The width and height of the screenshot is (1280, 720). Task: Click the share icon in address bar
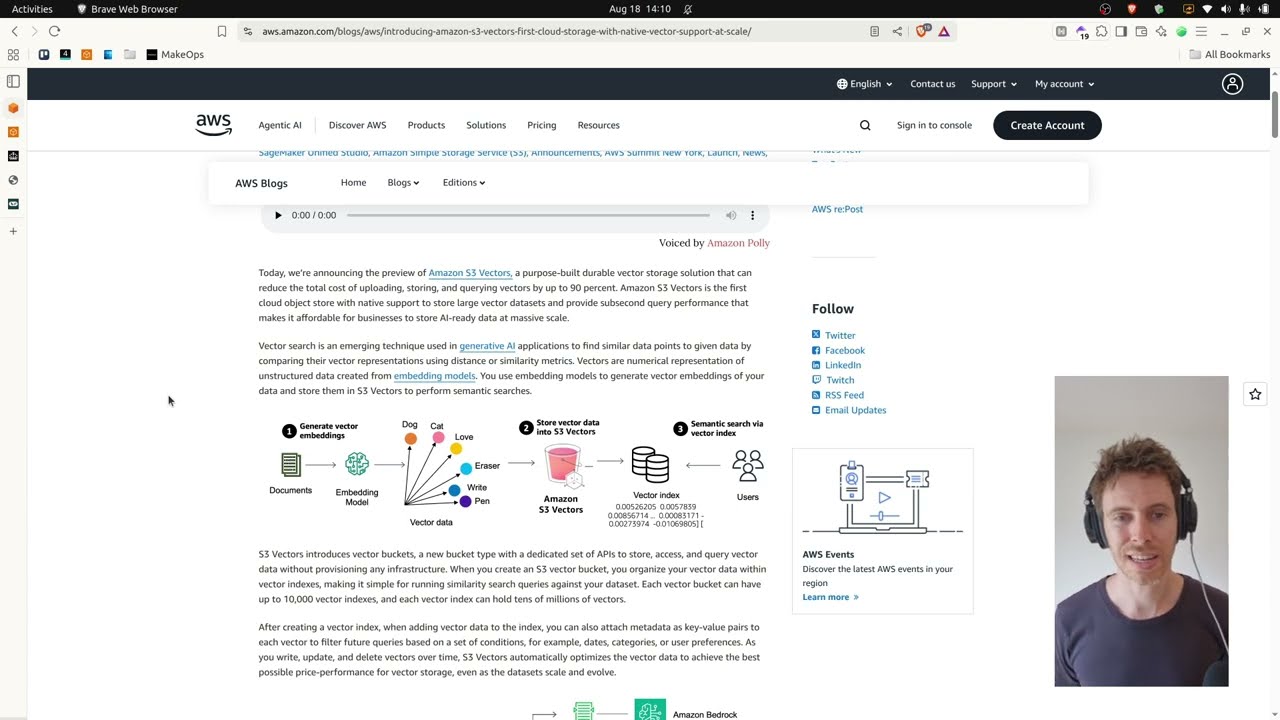tap(897, 31)
